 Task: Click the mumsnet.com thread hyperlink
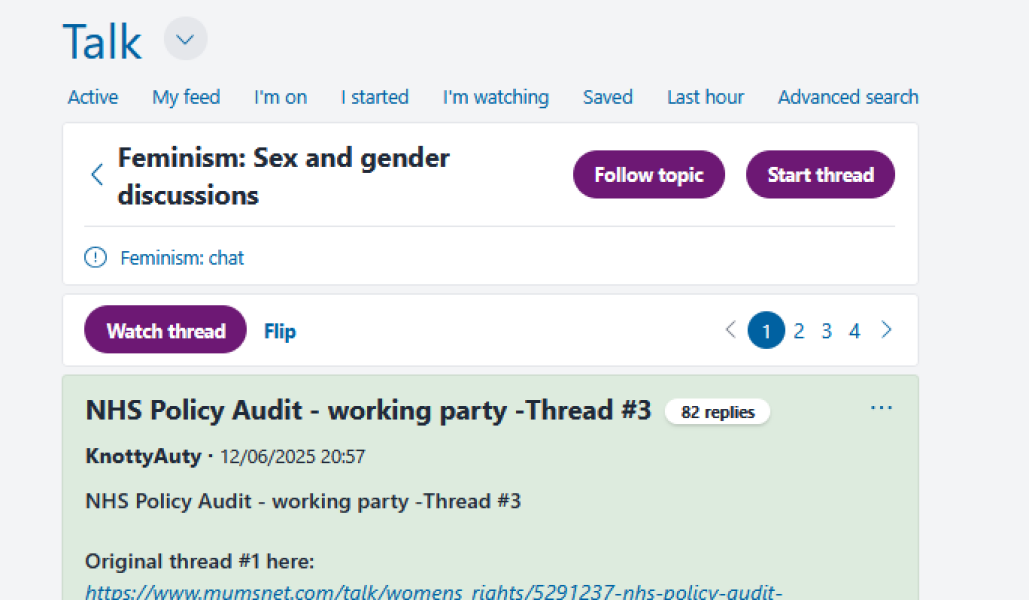pos(434,590)
